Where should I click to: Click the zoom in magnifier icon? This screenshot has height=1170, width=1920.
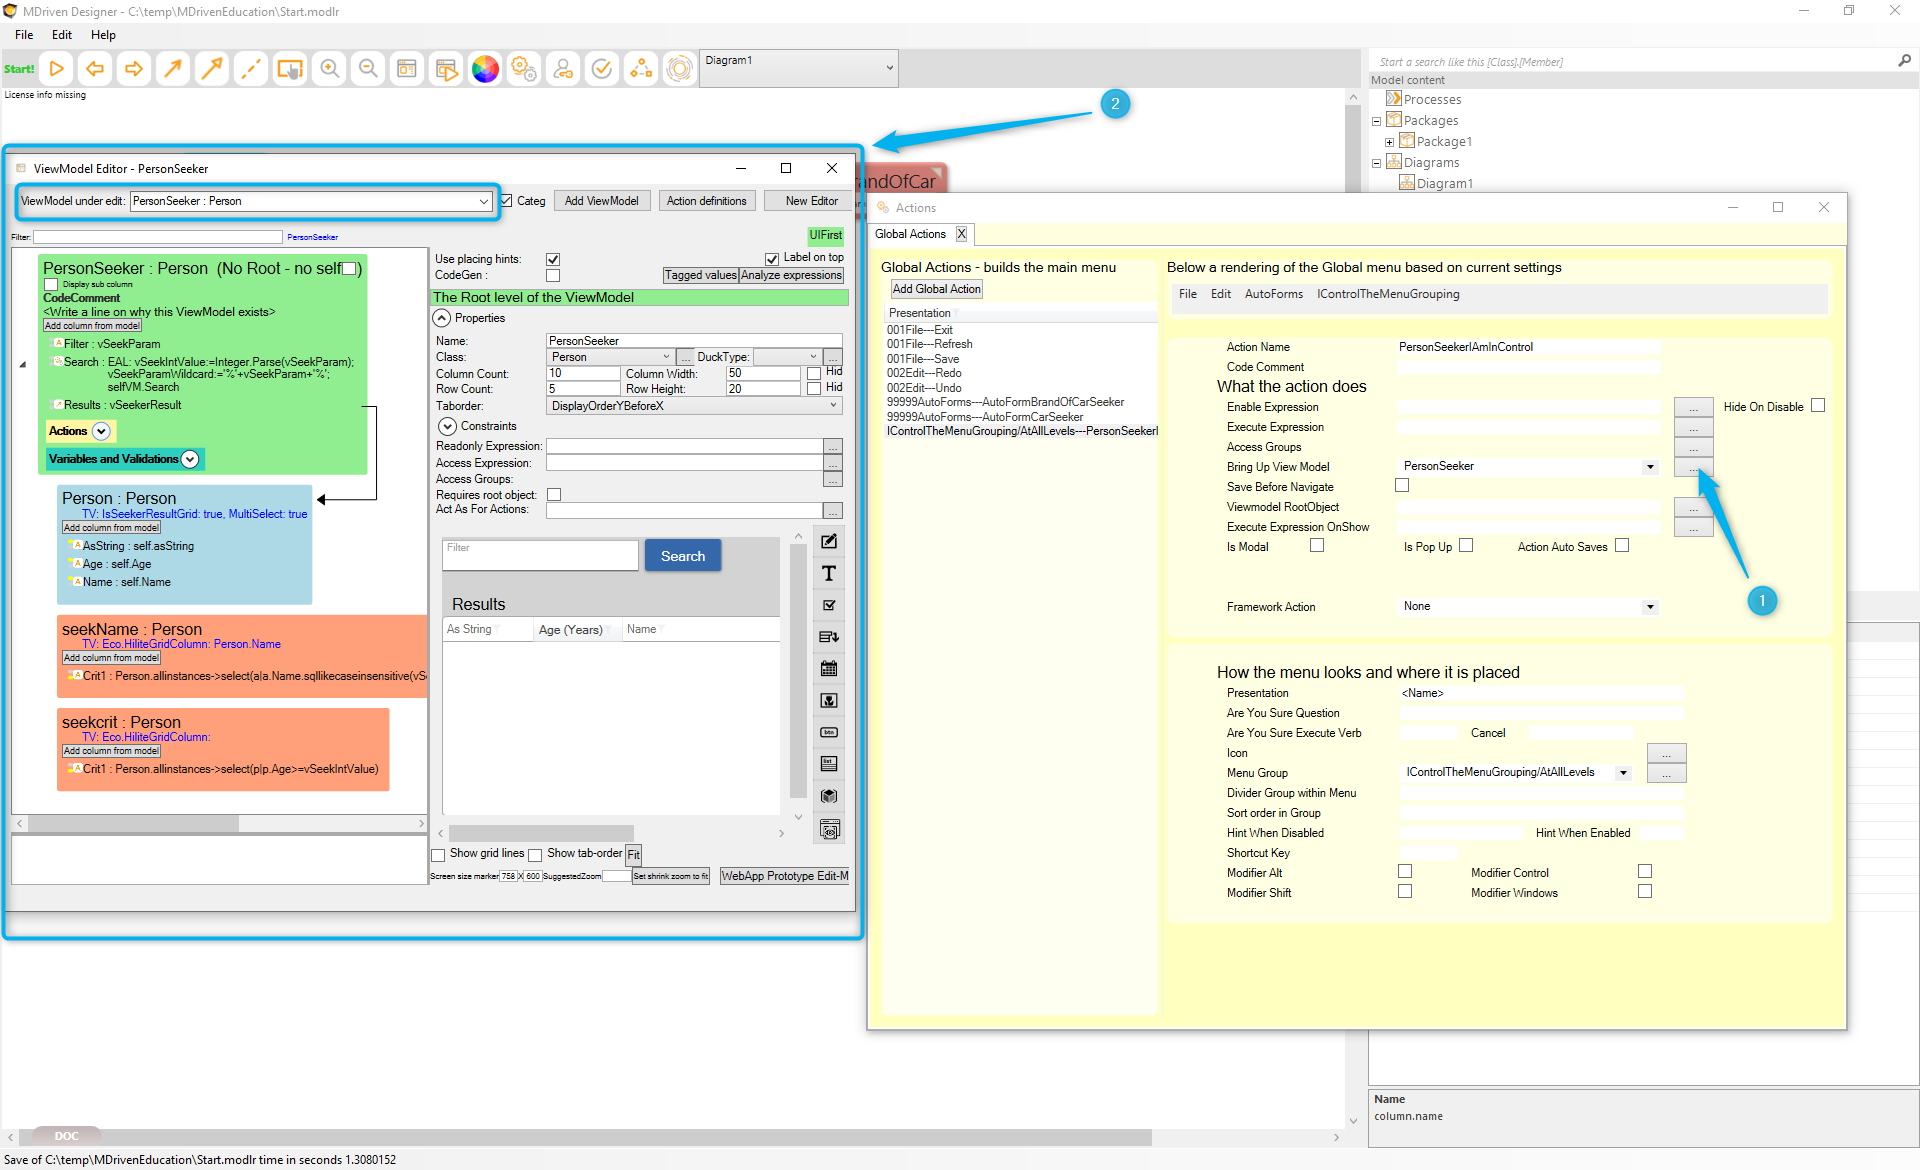(x=329, y=69)
